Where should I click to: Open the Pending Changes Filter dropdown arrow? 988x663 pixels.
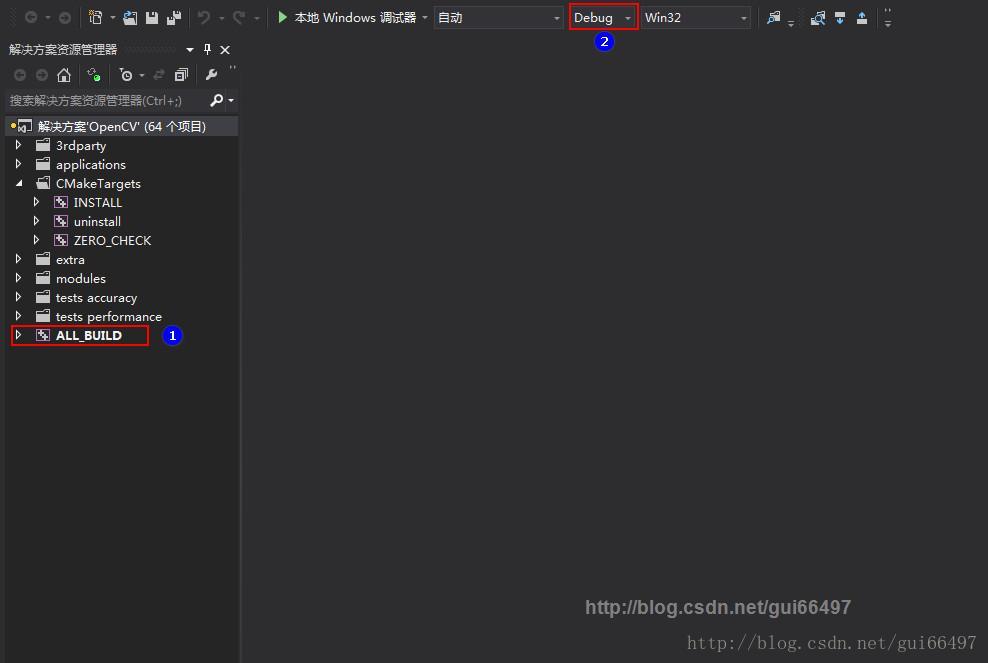coord(142,76)
